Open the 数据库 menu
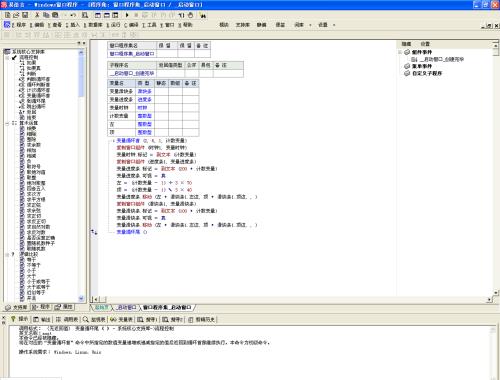This screenshot has width=500, height=380. coord(93,25)
